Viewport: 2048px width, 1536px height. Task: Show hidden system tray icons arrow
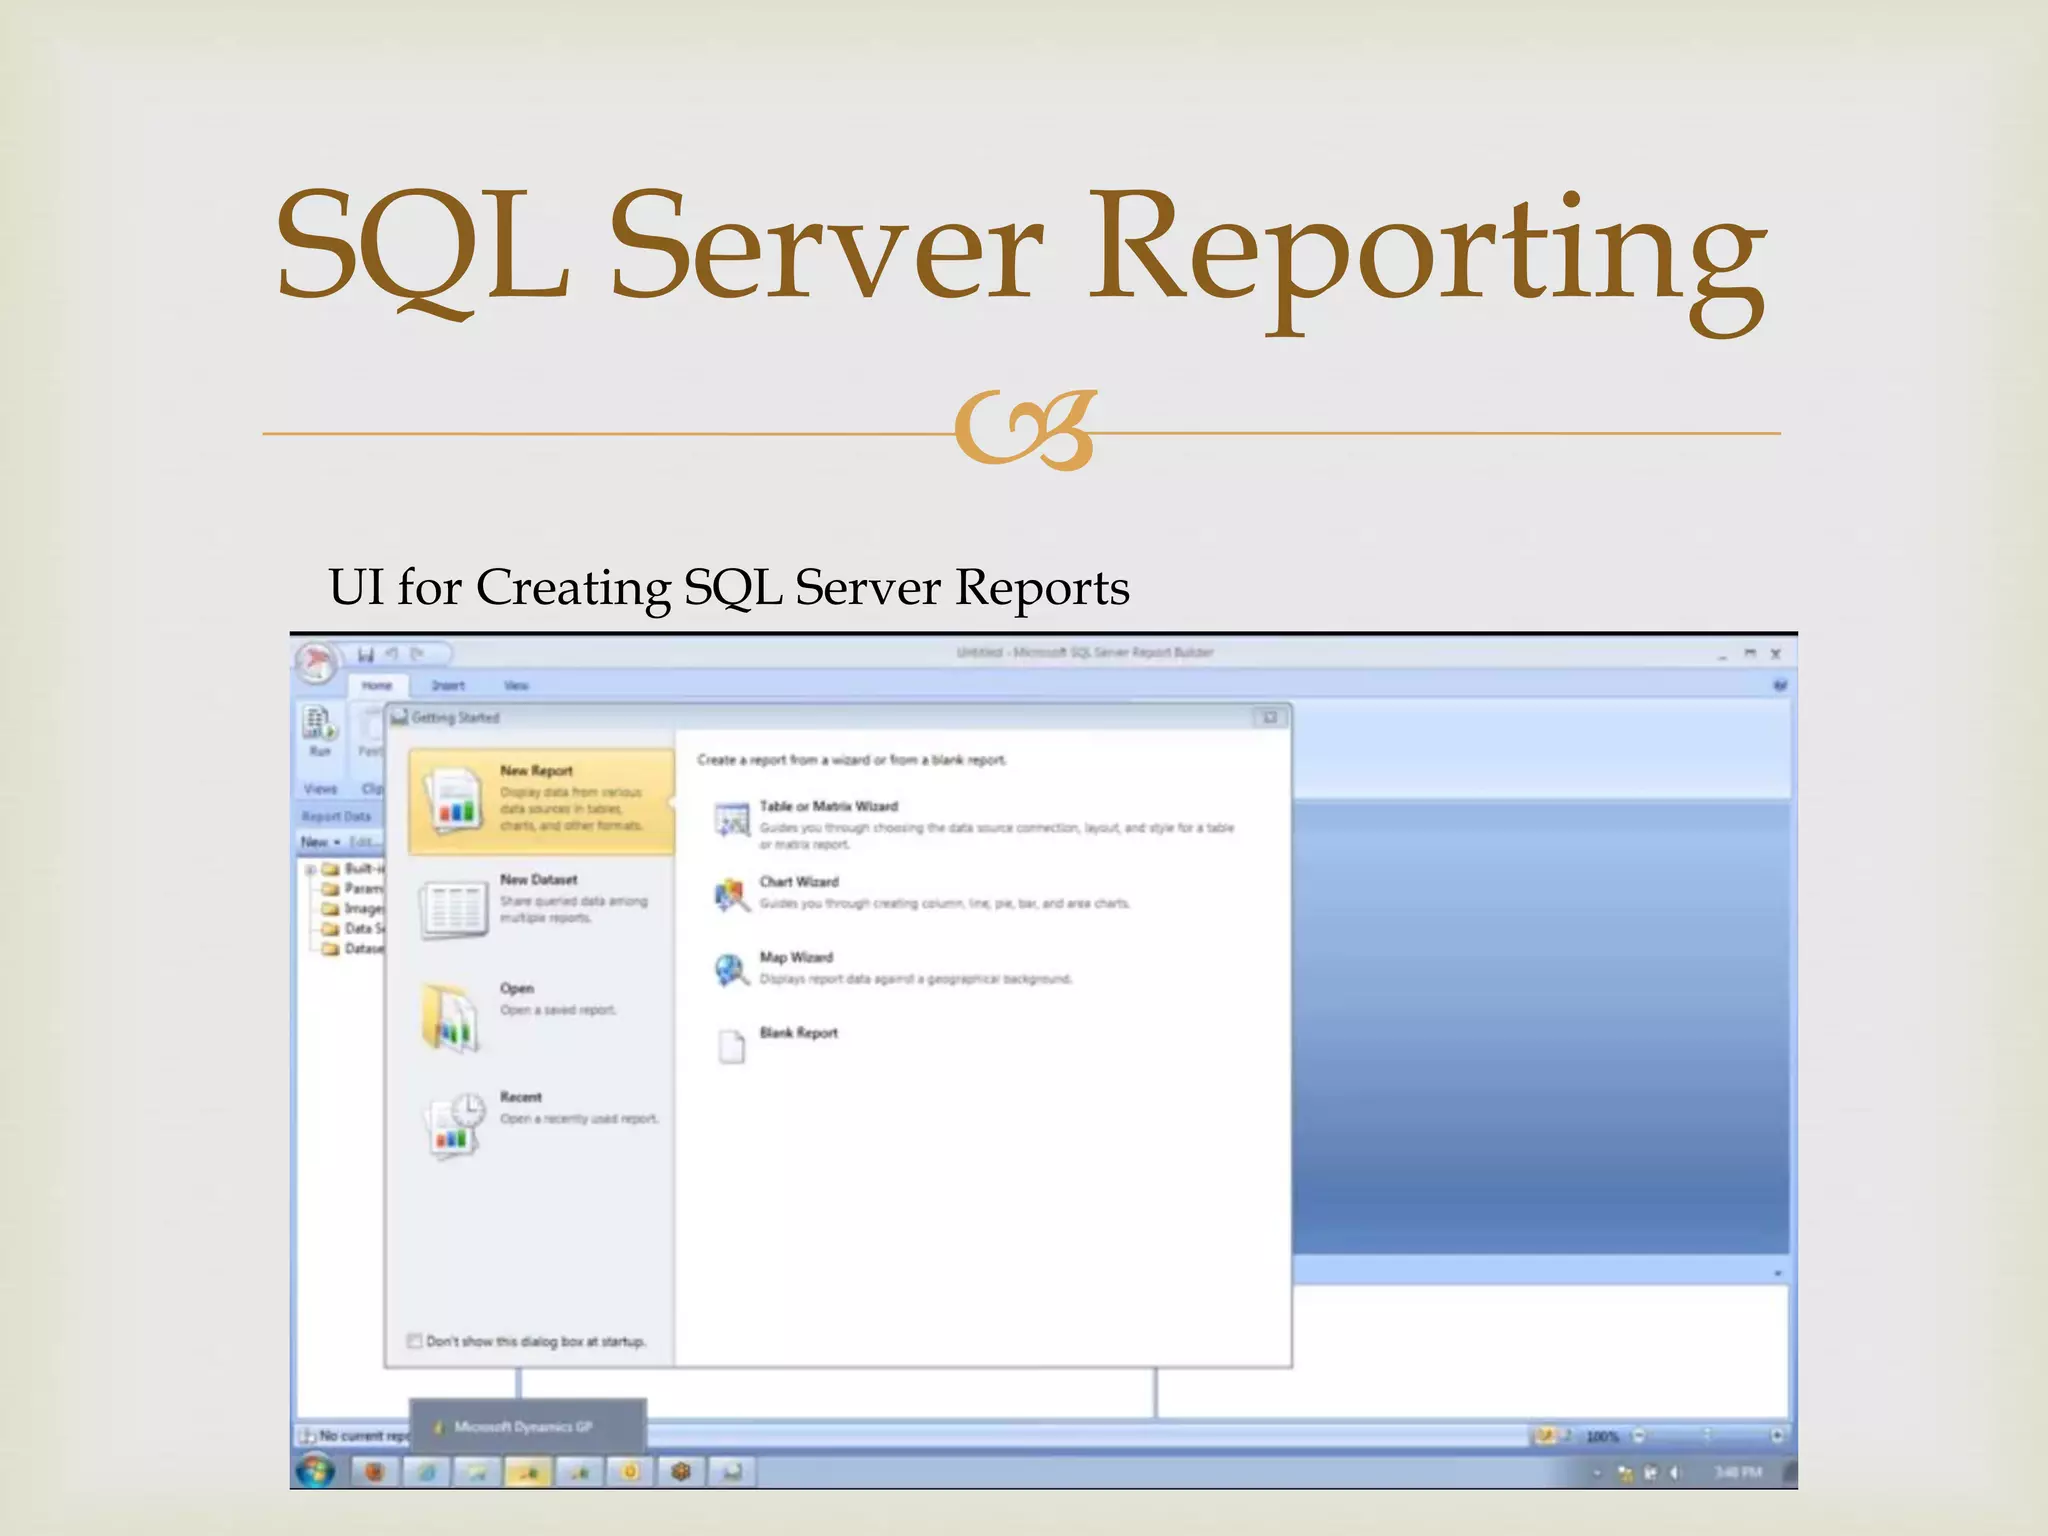point(1596,1473)
